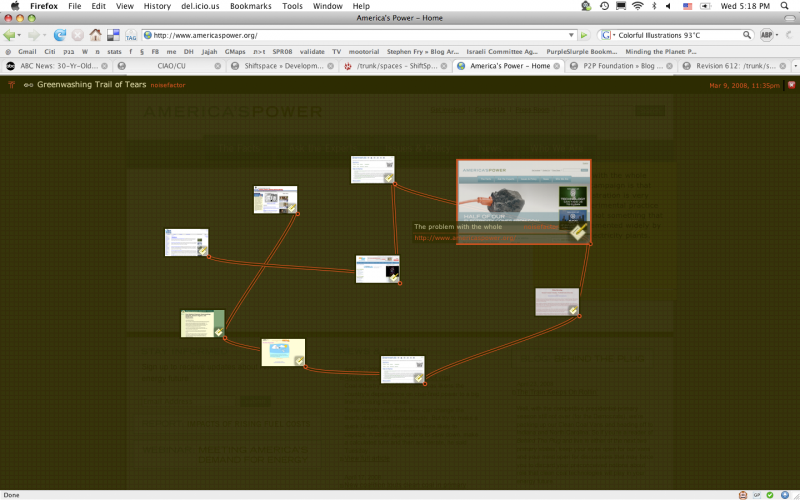Click the Wi-Fi status icon

(637, 6)
